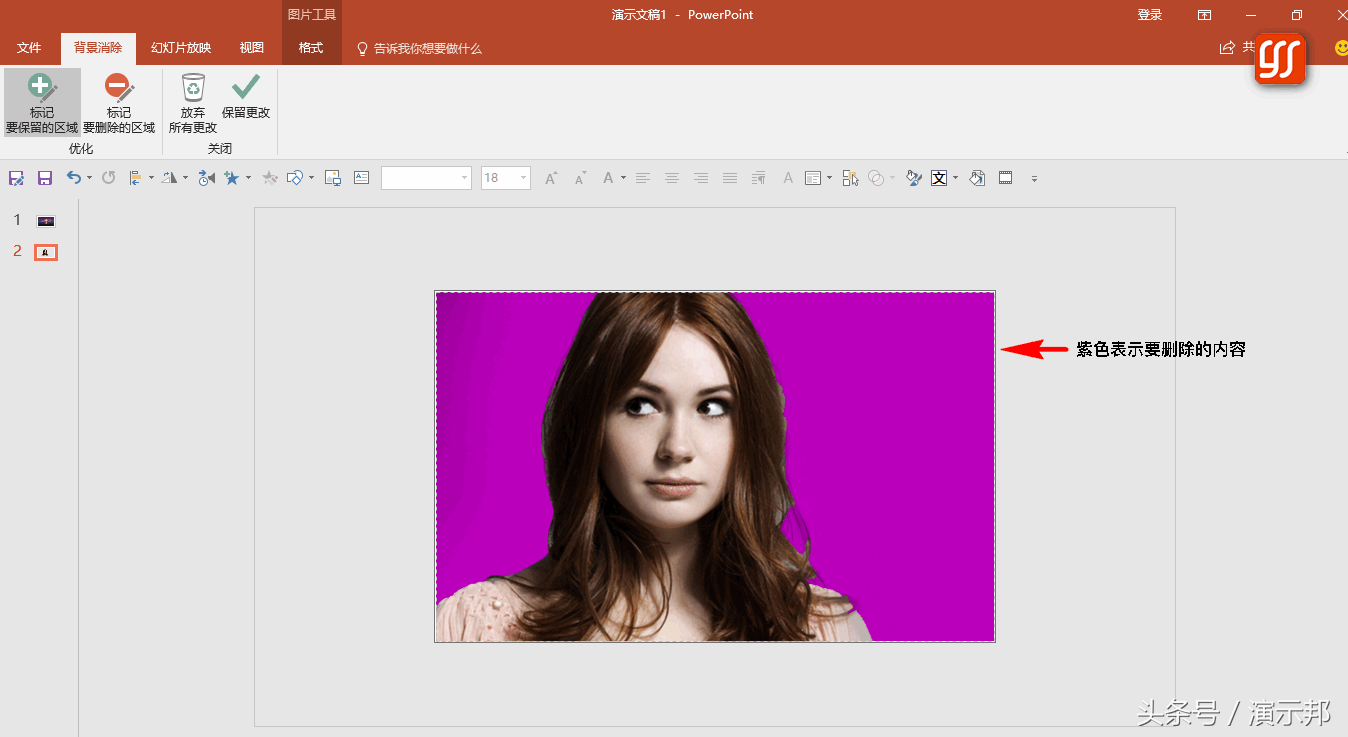Open the Animation pane icon with clock
1348x737 pixels.
[206, 178]
